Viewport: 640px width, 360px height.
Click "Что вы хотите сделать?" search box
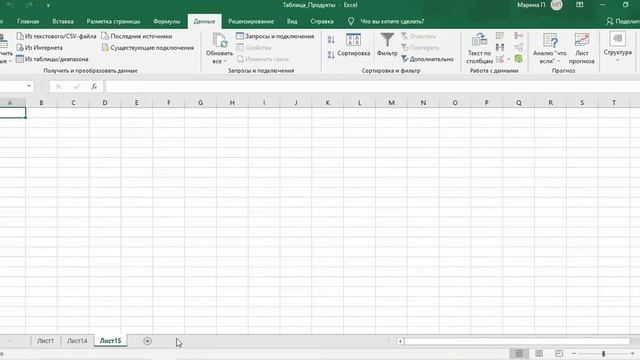[x=392, y=21]
